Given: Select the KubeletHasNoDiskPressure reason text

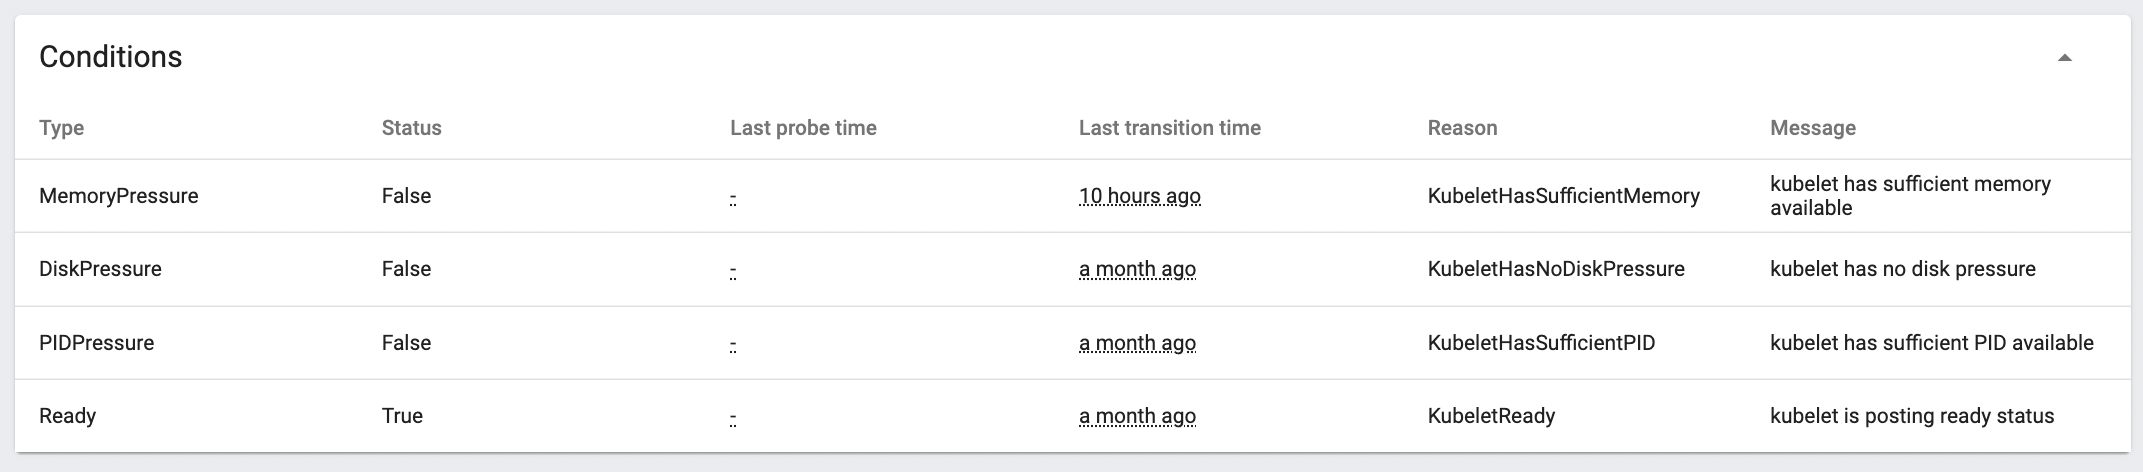Looking at the screenshot, I should point(1556,269).
